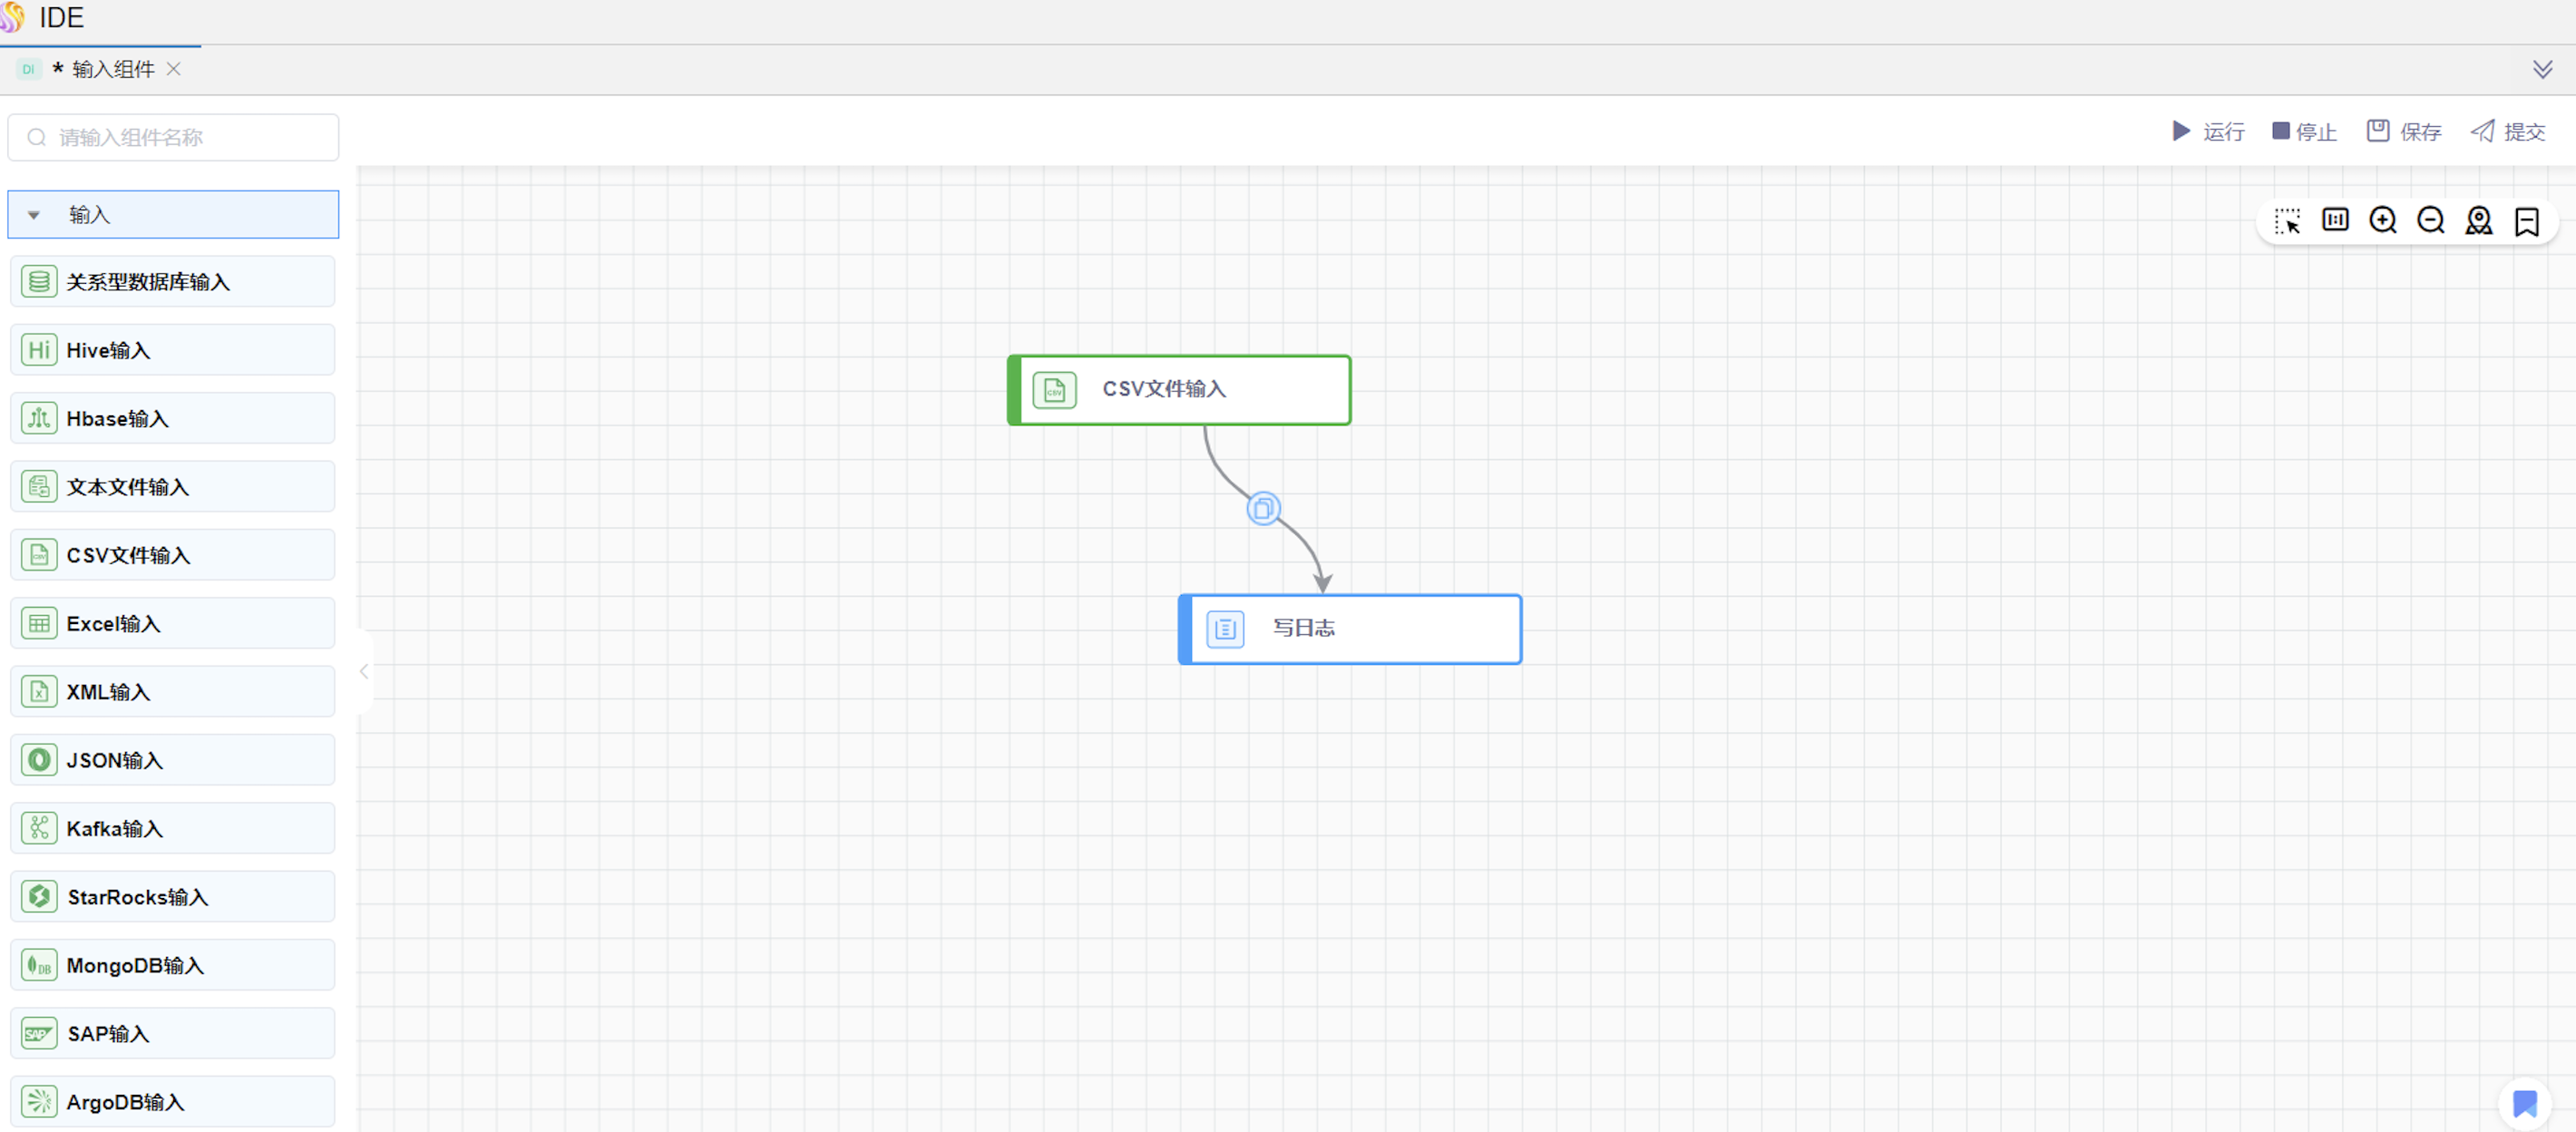Close the 输入组件 tab
This screenshot has height=1132, width=2576.
click(x=174, y=69)
